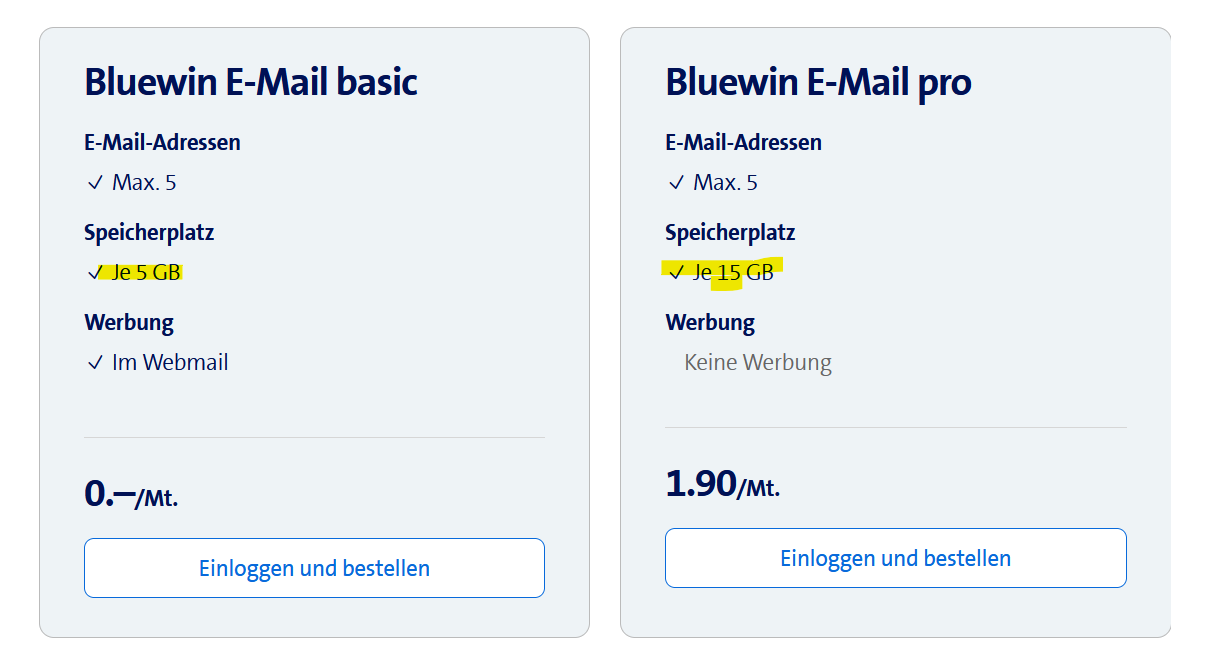Click Einloggen und bestellen for basic plan
Screen dimensions: 1210x662
(x=314, y=567)
